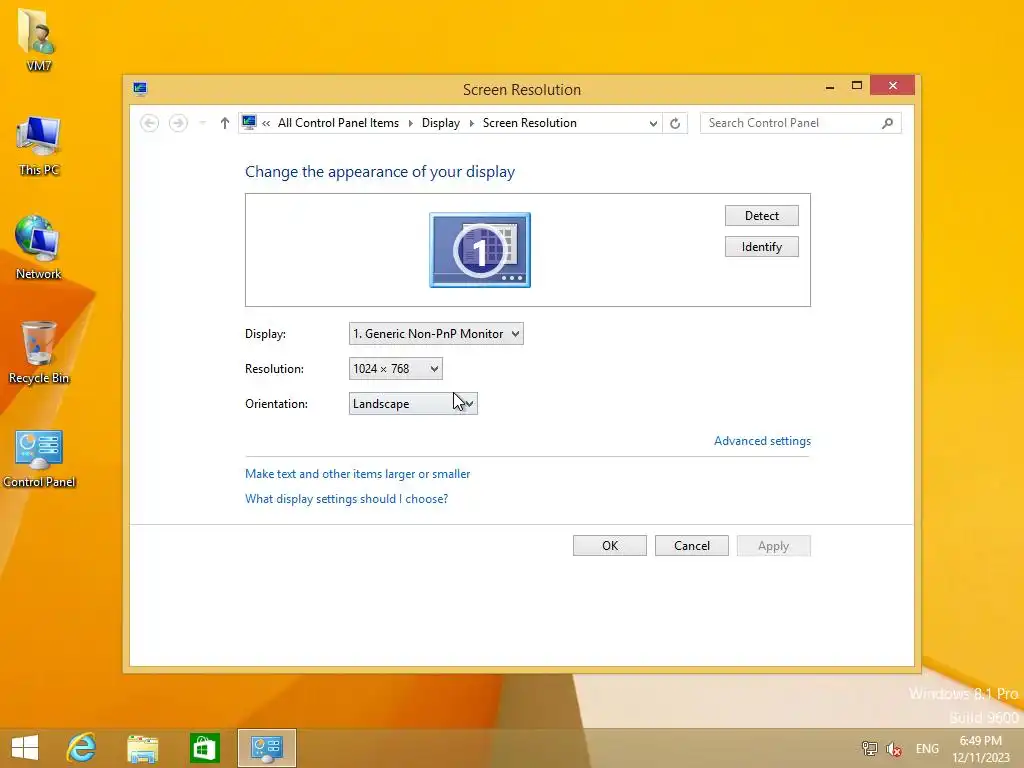Viewport: 1024px width, 768px height.
Task: Open Advanced settings link
Action: [x=762, y=441]
